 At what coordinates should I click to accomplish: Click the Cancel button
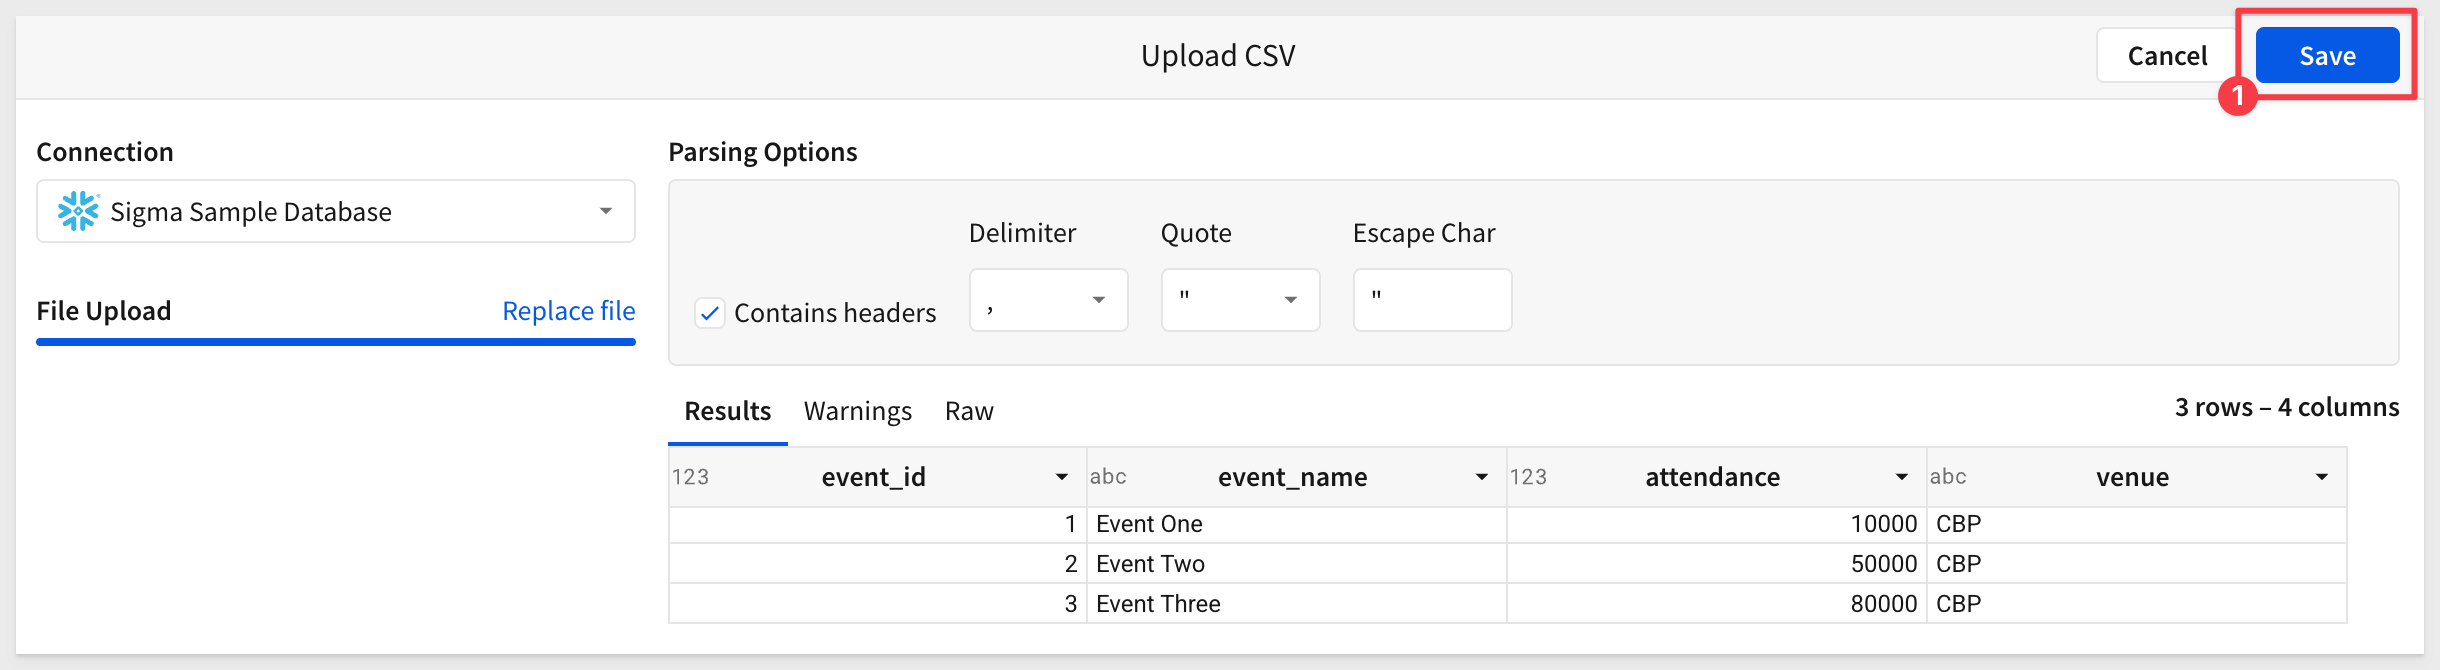pos(2167,55)
